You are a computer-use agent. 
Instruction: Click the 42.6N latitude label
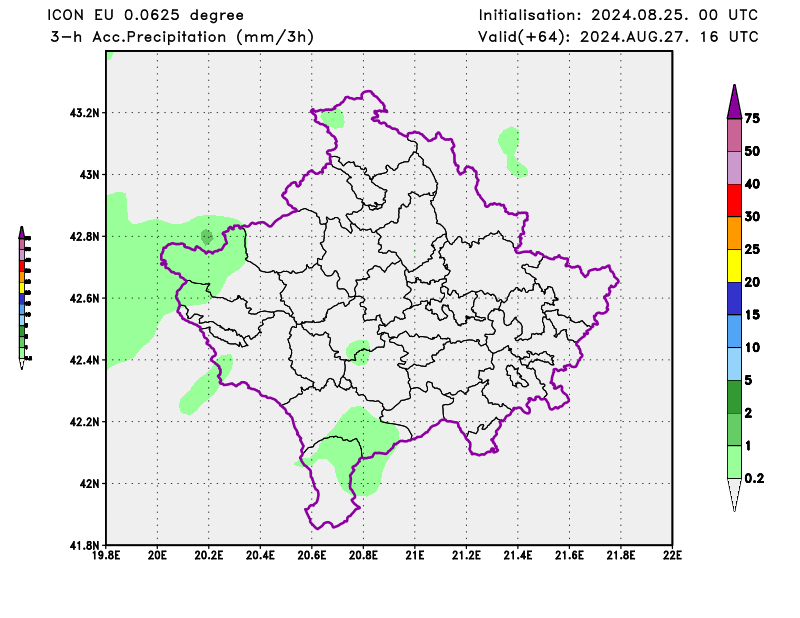(x=85, y=298)
